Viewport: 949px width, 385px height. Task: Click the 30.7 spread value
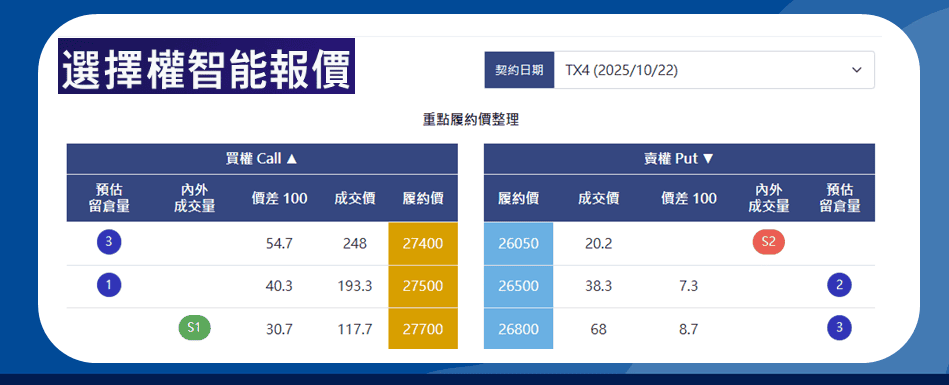279,329
